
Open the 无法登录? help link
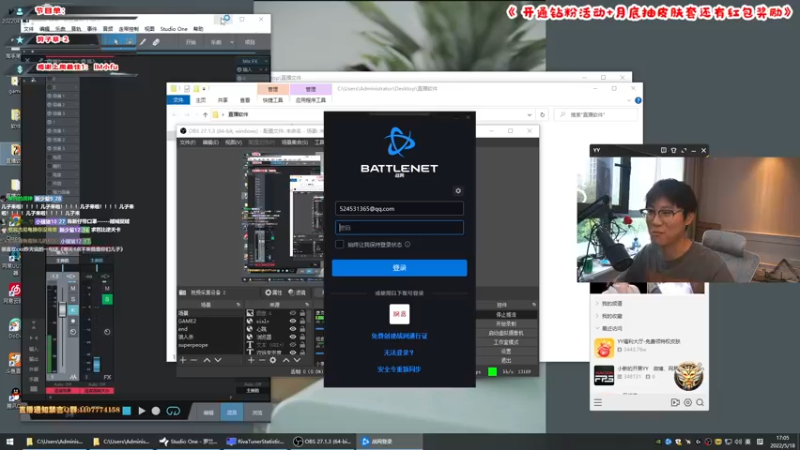(399, 353)
